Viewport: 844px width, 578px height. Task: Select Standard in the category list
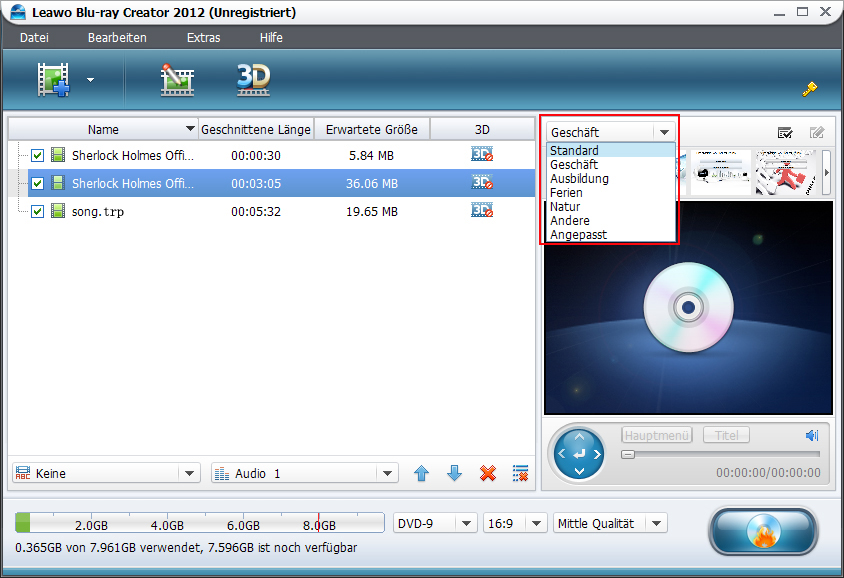[x=610, y=151]
